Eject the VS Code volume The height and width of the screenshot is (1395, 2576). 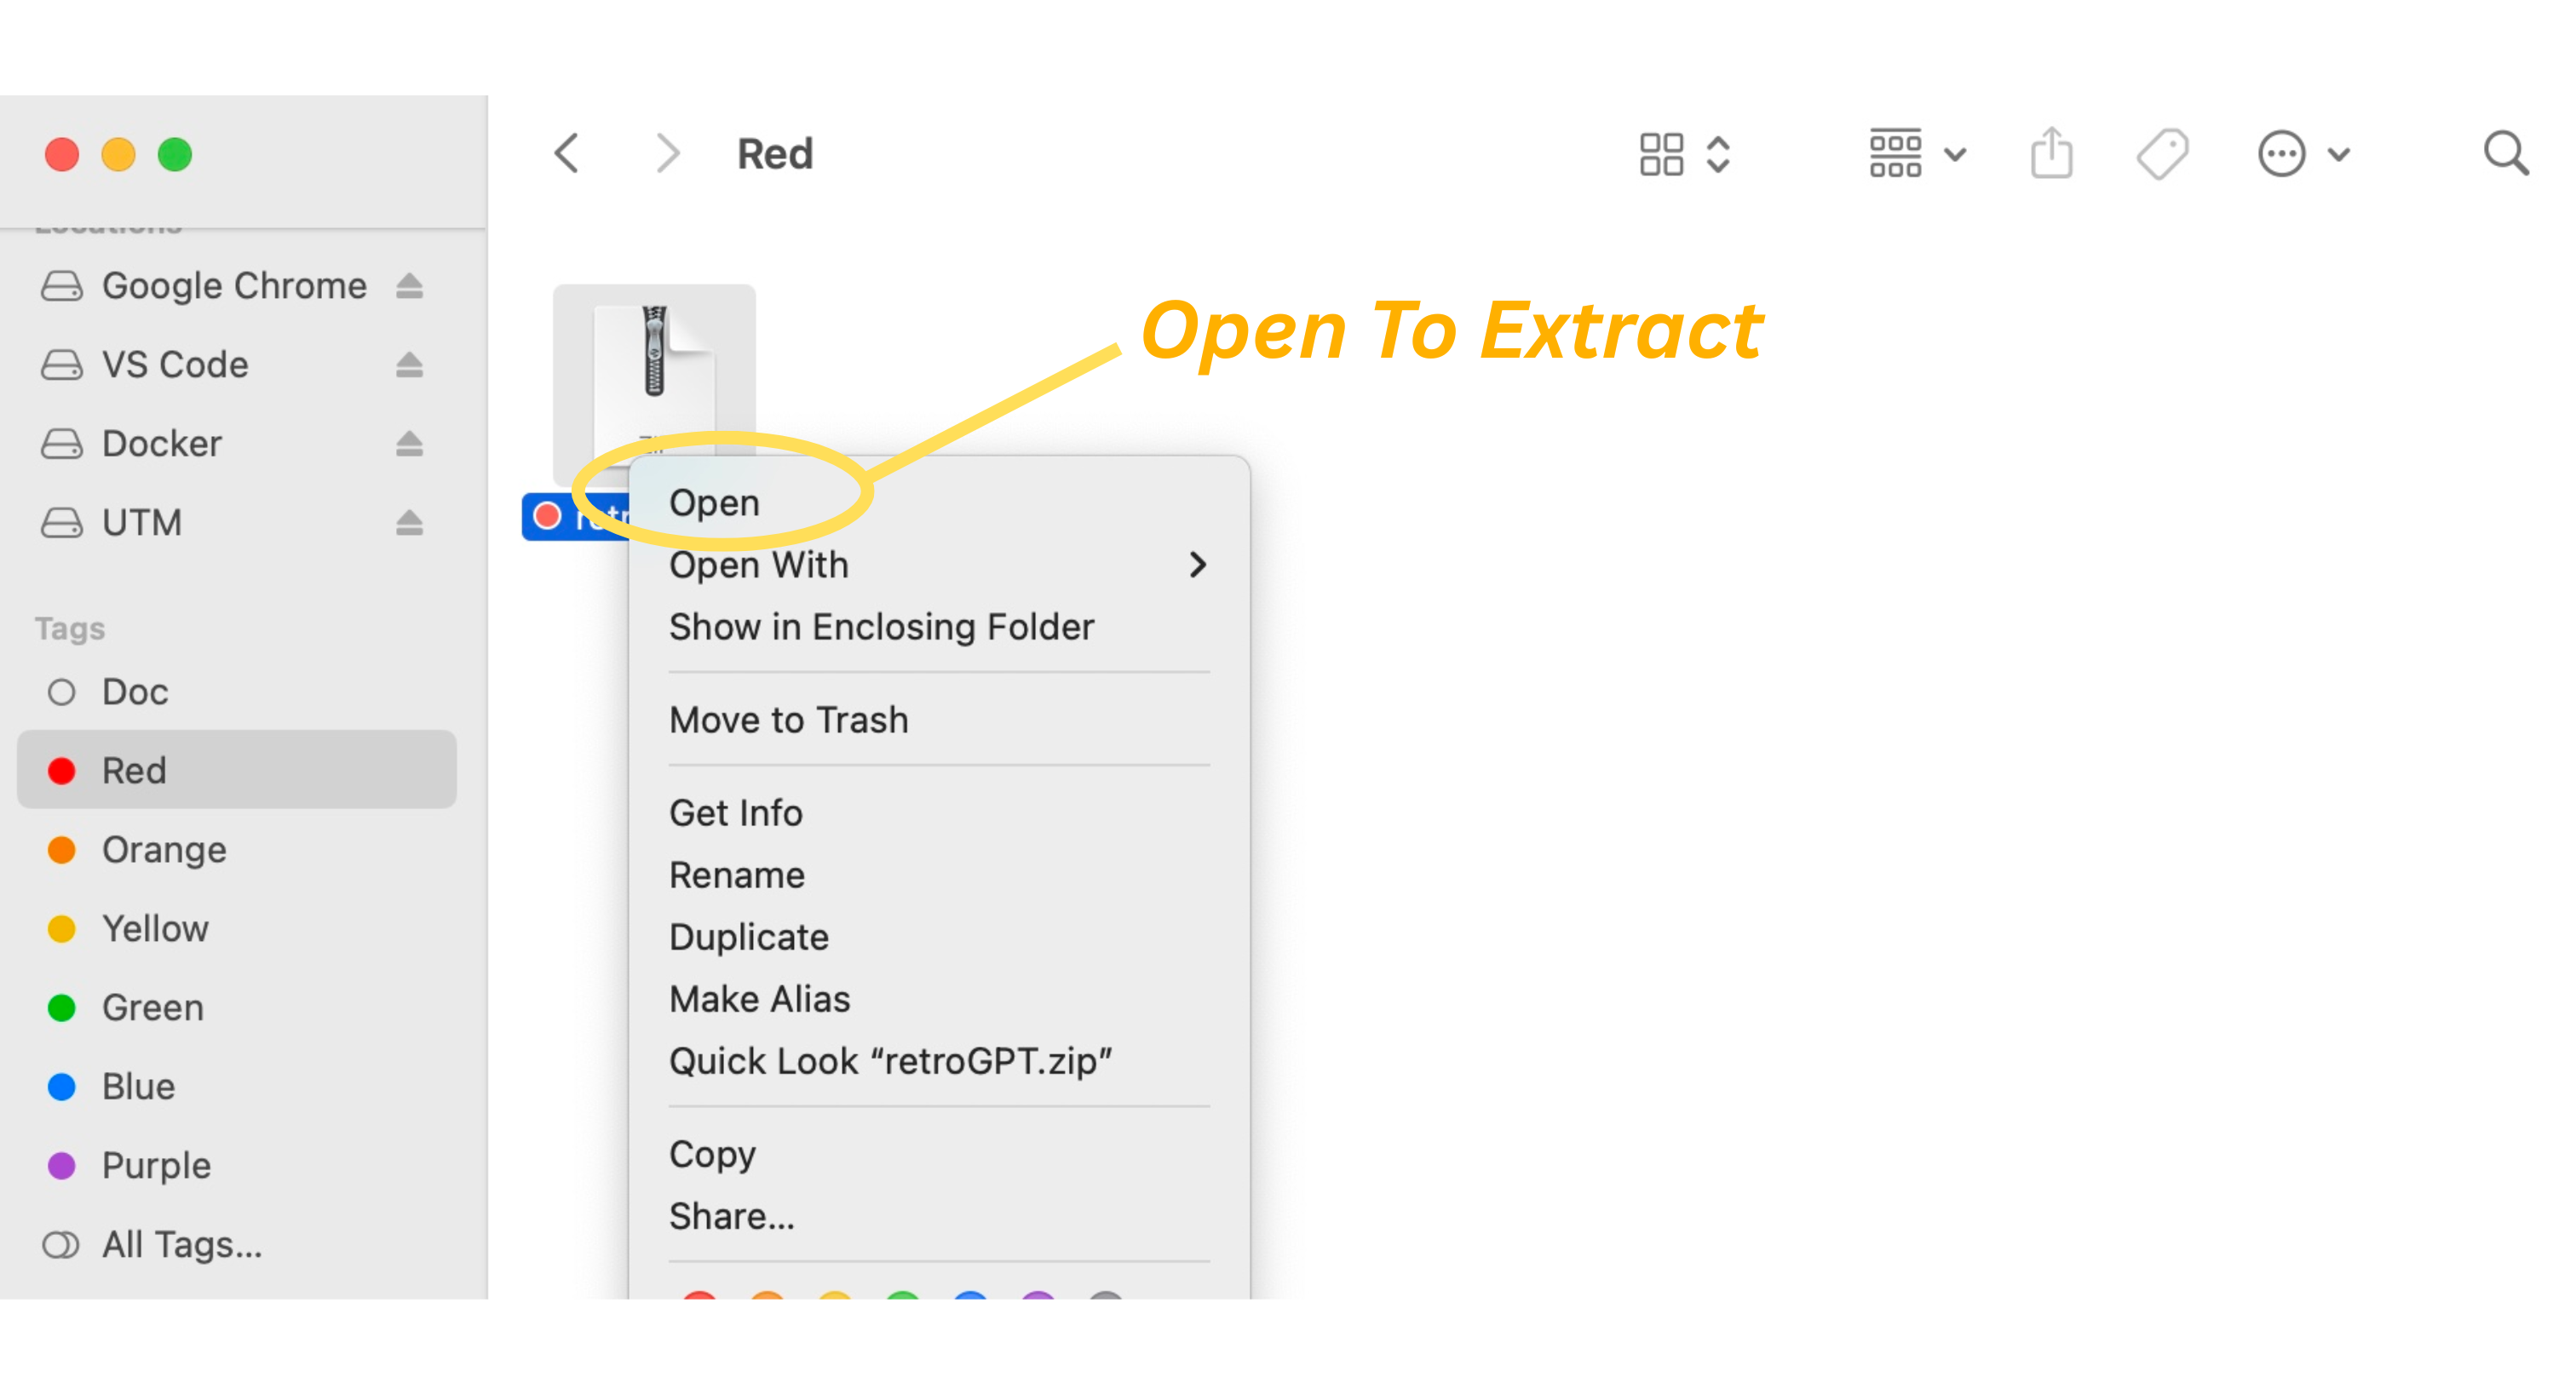(x=409, y=365)
